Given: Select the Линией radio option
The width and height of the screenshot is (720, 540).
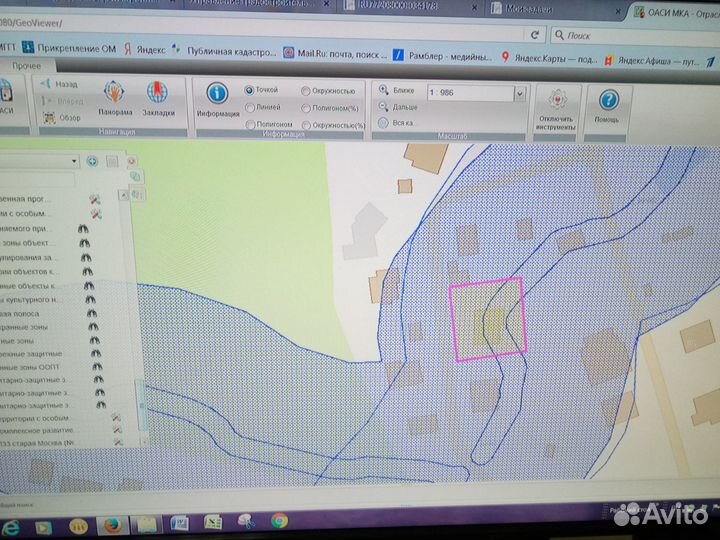Looking at the screenshot, I should click(250, 107).
